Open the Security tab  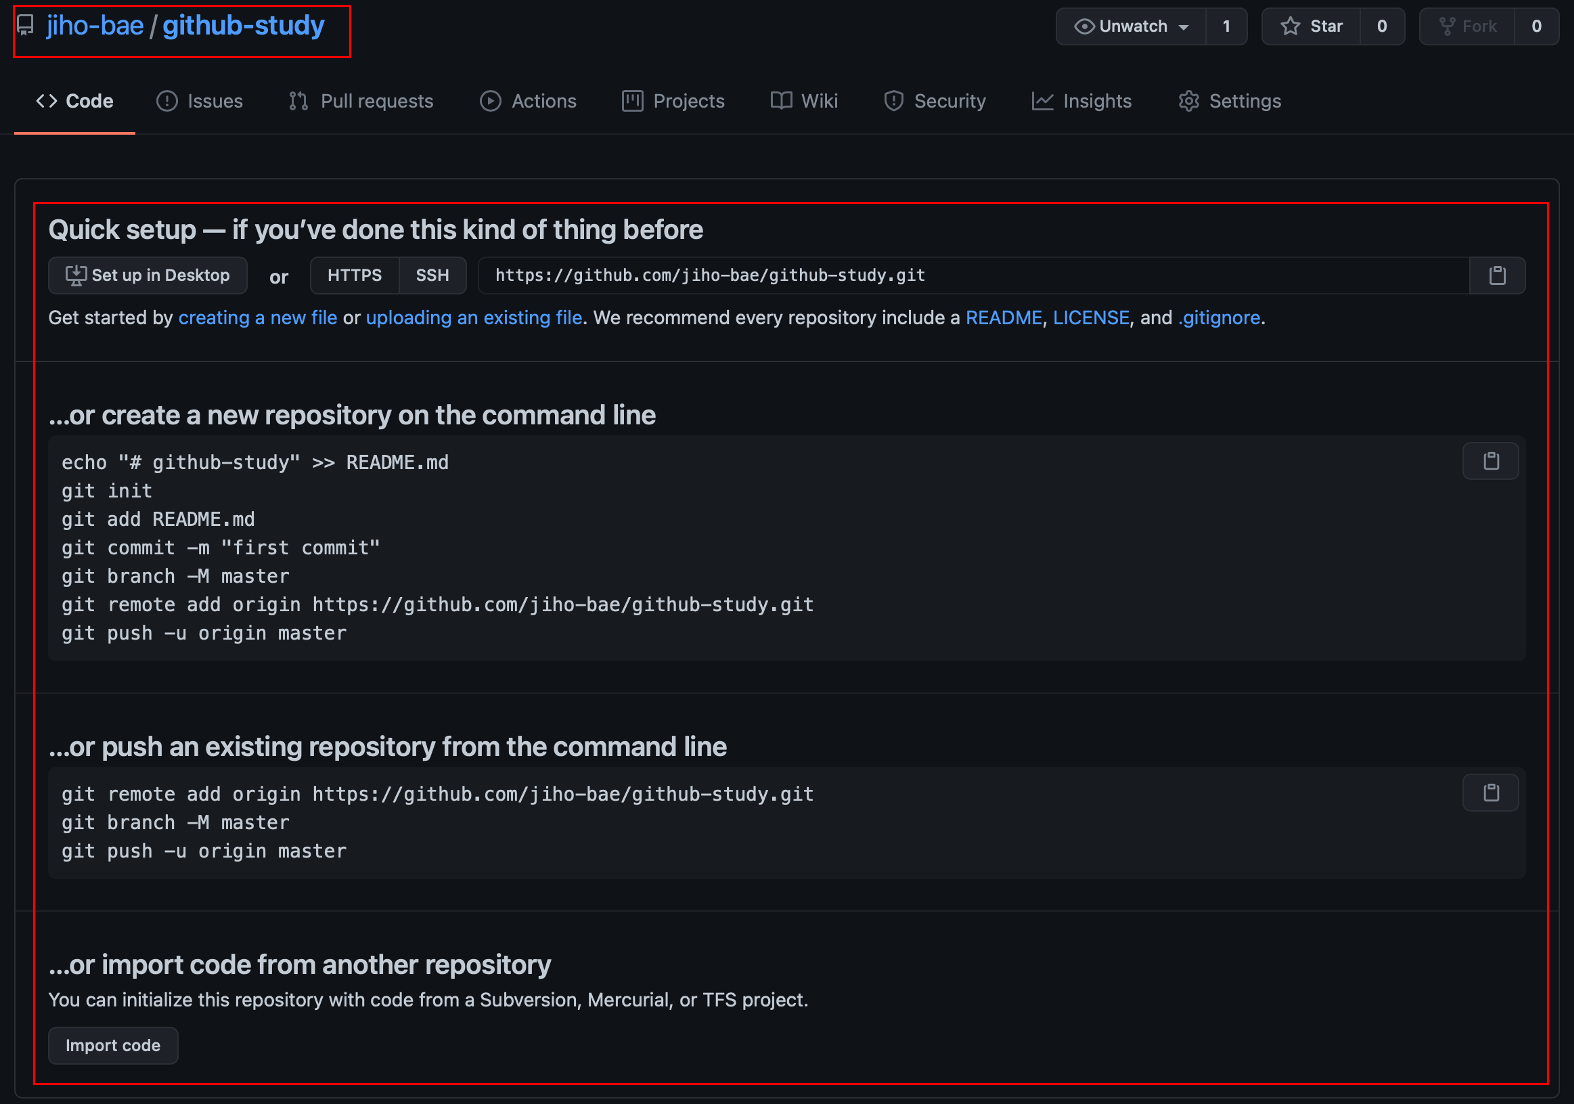935,101
